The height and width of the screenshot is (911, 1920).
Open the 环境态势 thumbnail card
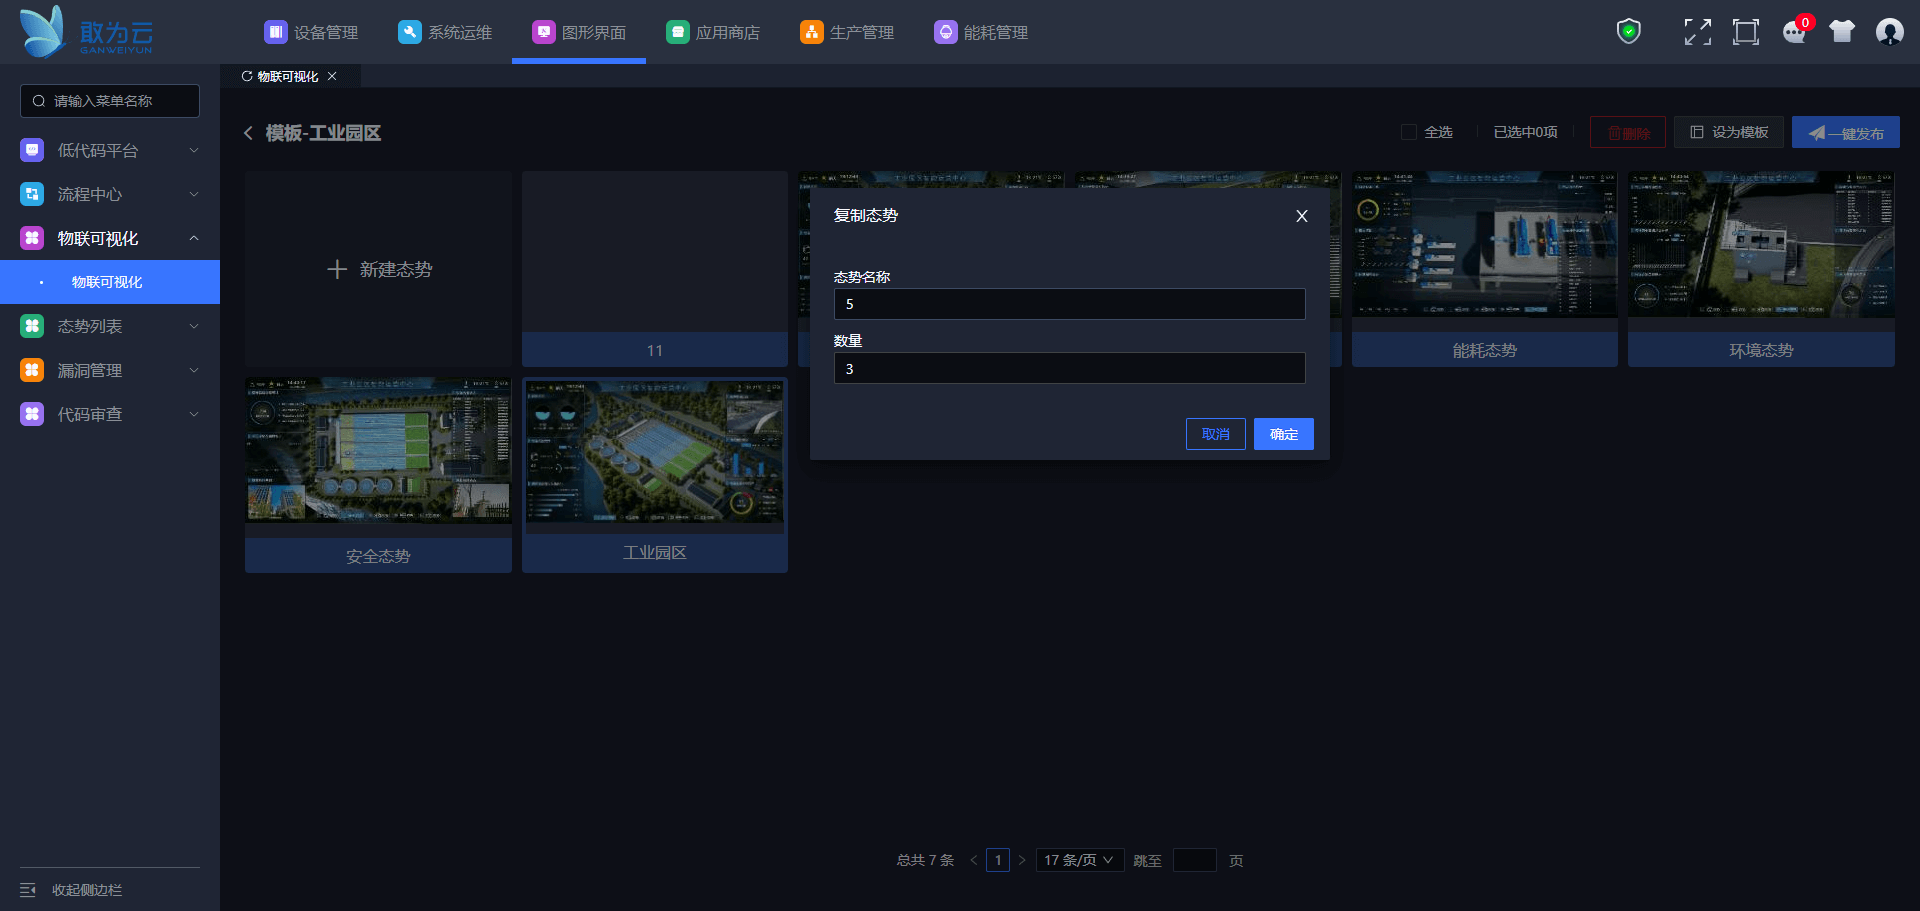tap(1761, 269)
